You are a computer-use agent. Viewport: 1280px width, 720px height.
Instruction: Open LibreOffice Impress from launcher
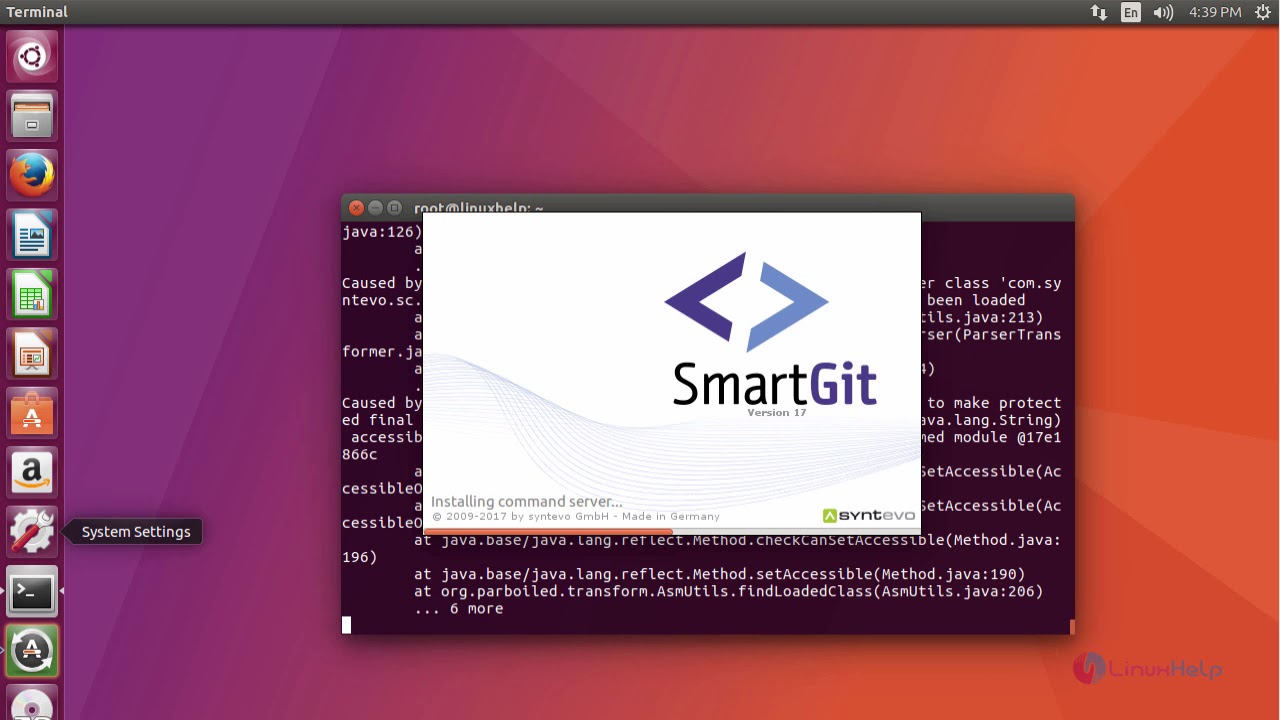(32, 354)
